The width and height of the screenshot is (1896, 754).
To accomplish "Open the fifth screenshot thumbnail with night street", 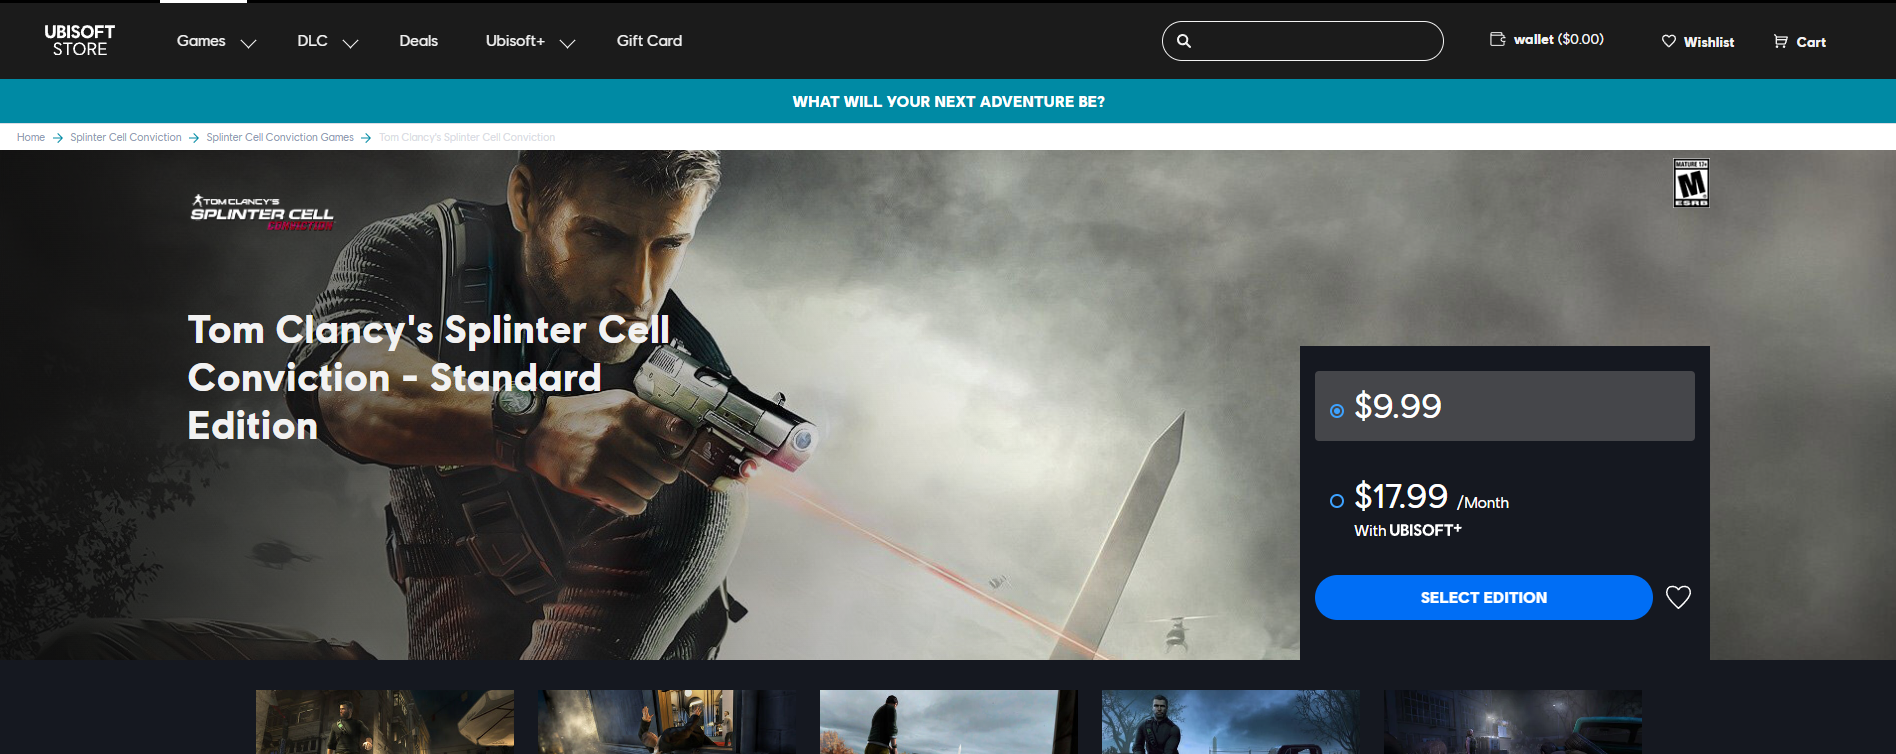I will (x=1513, y=722).
